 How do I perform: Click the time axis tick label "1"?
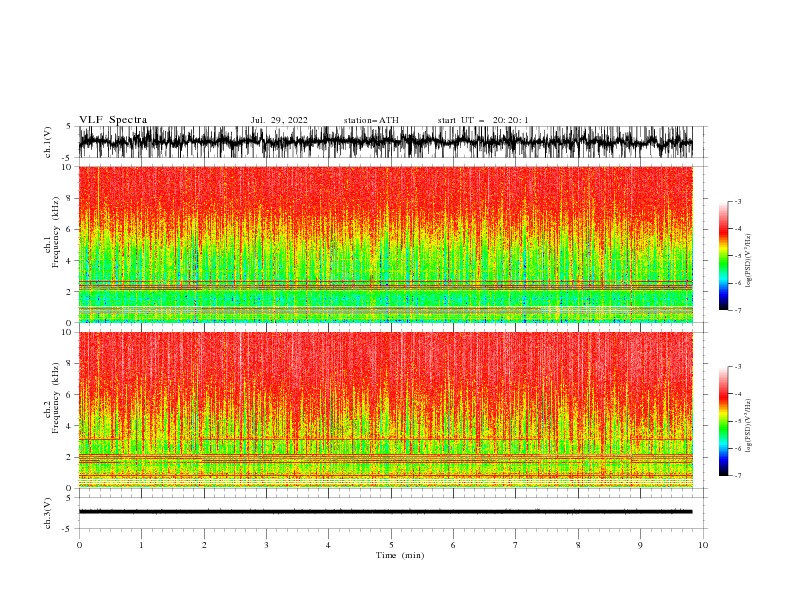tap(141, 545)
